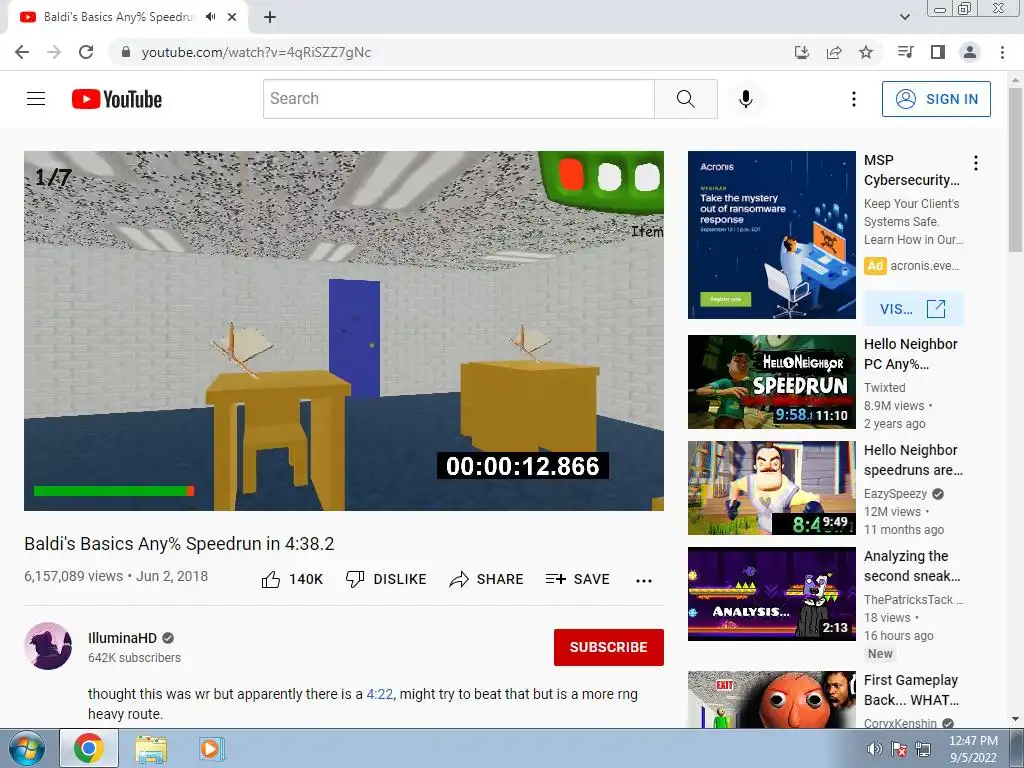This screenshot has width=1024, height=768.
Task: Click the SHARE button
Action: [487, 579]
